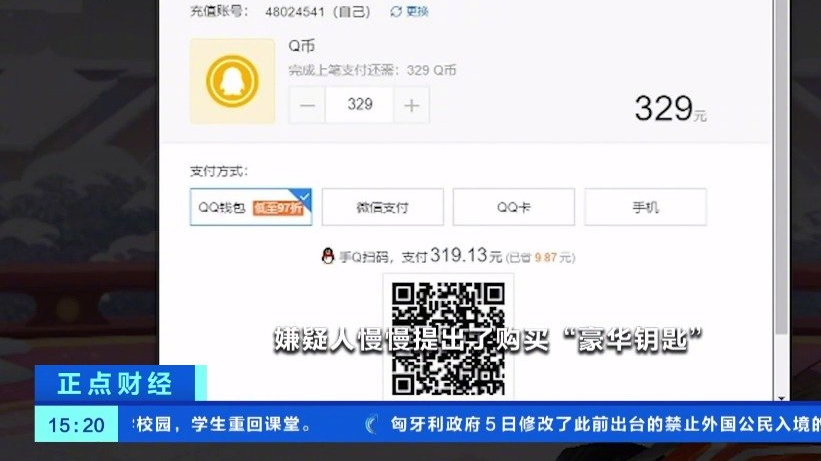Click the 329元 total price text
The width and height of the screenshot is (821, 461).
pos(671,109)
